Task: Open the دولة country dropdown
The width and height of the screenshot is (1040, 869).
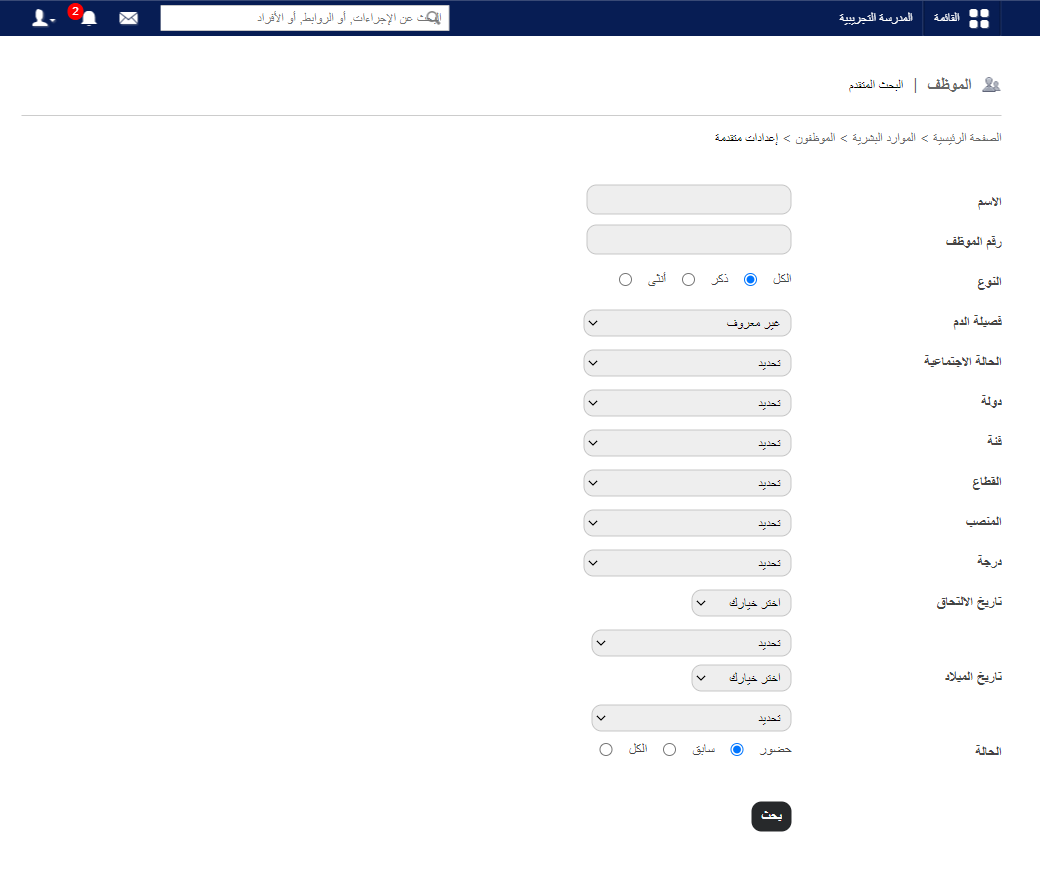Action: tap(687, 403)
